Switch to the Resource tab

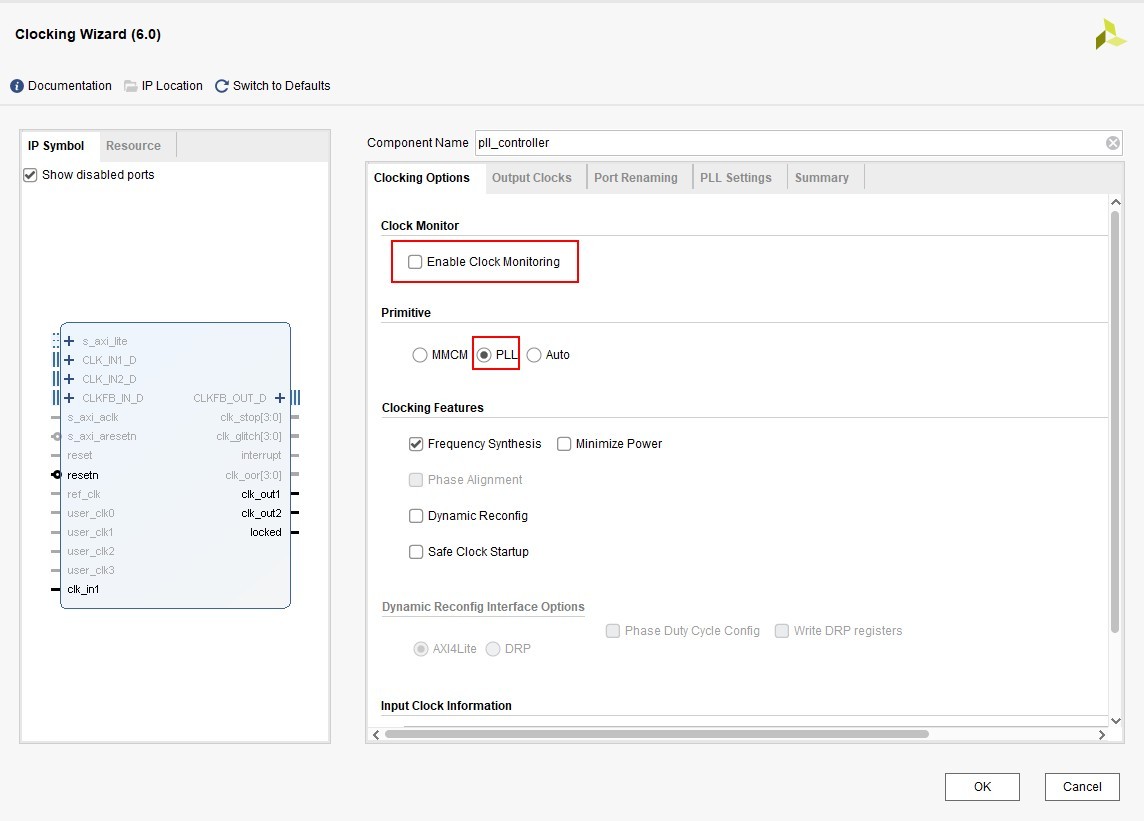pyautogui.click(x=134, y=146)
